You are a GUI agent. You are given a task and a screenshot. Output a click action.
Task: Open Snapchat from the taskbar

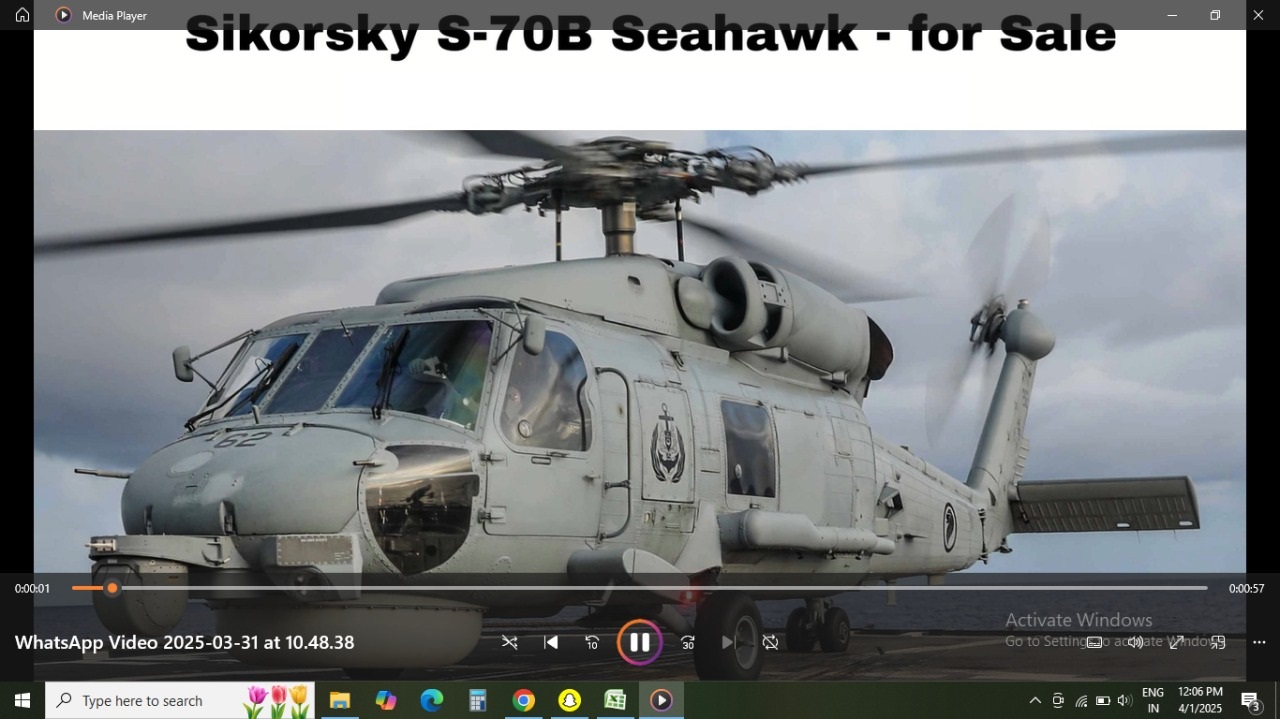570,701
